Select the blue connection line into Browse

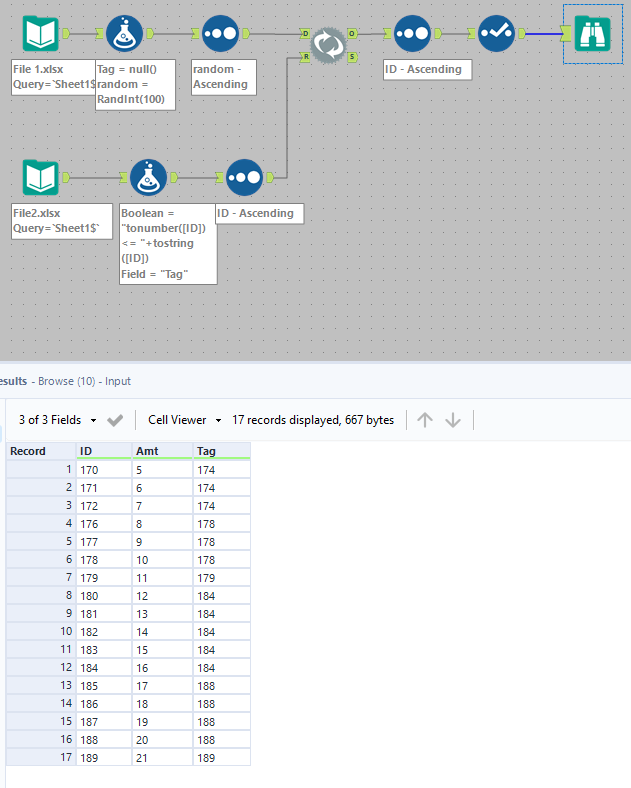(x=544, y=34)
